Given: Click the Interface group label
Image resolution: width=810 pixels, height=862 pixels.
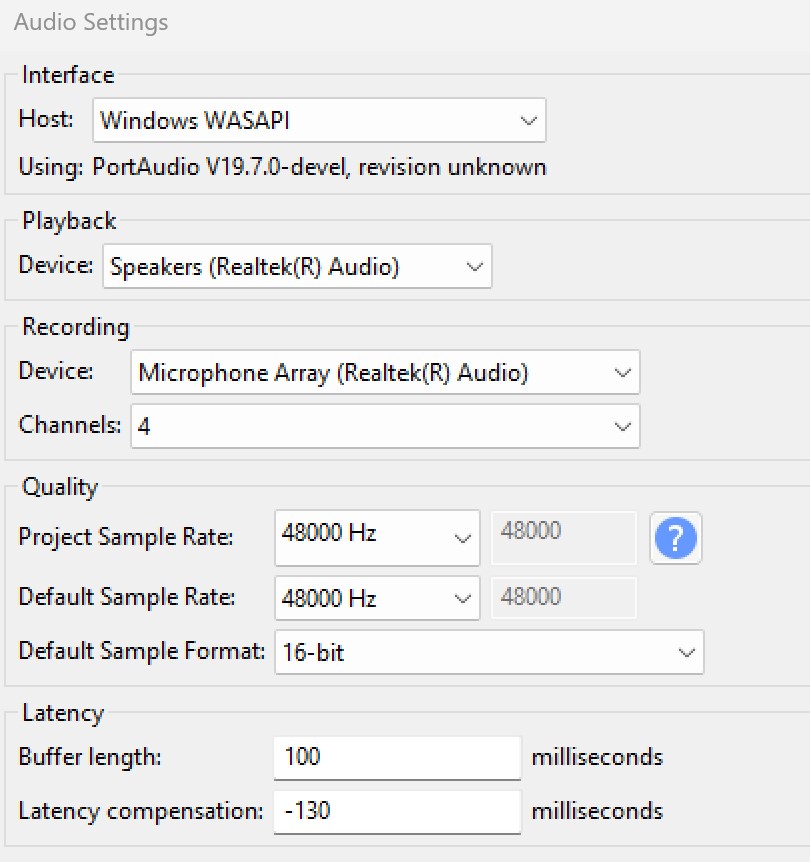Looking at the screenshot, I should 68,75.
